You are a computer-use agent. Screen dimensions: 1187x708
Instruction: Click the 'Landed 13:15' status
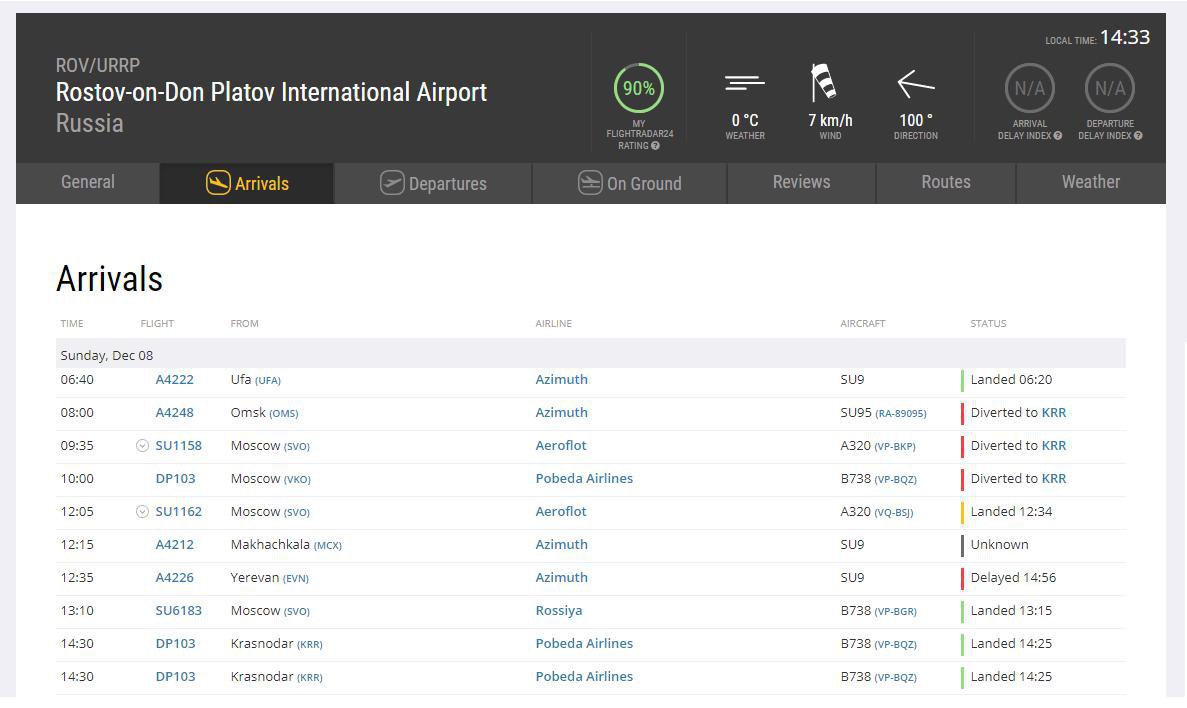point(1011,610)
